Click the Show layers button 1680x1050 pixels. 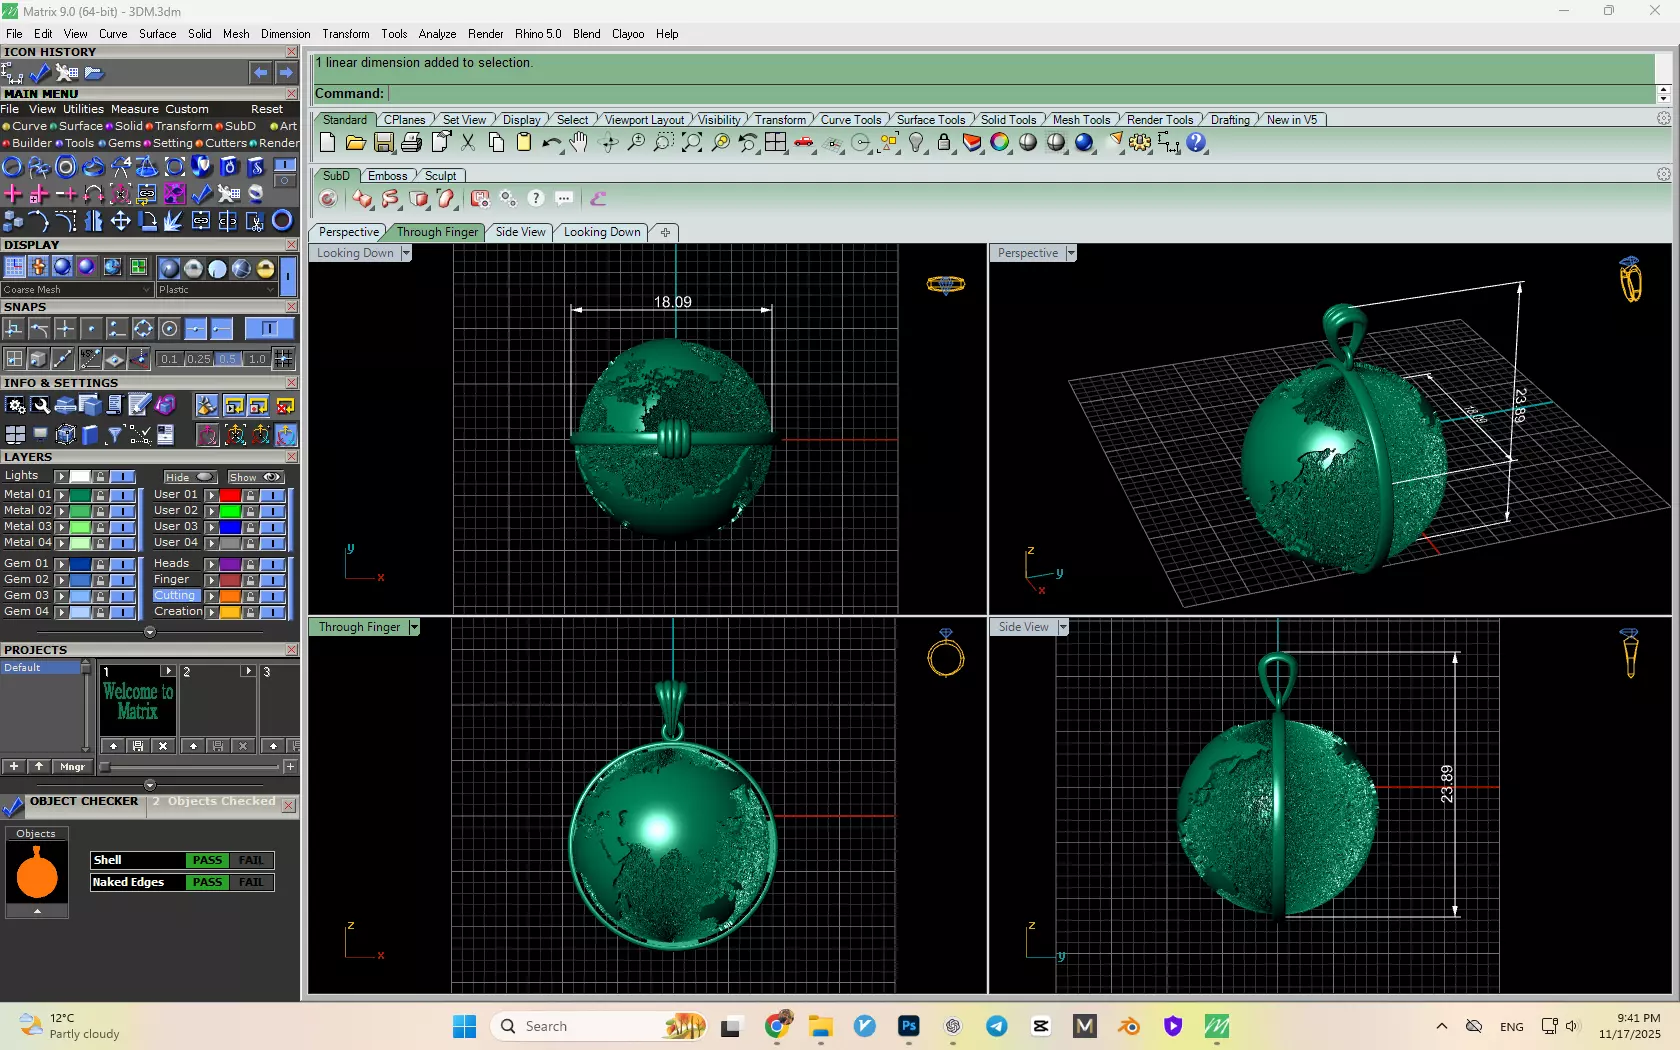pos(256,477)
